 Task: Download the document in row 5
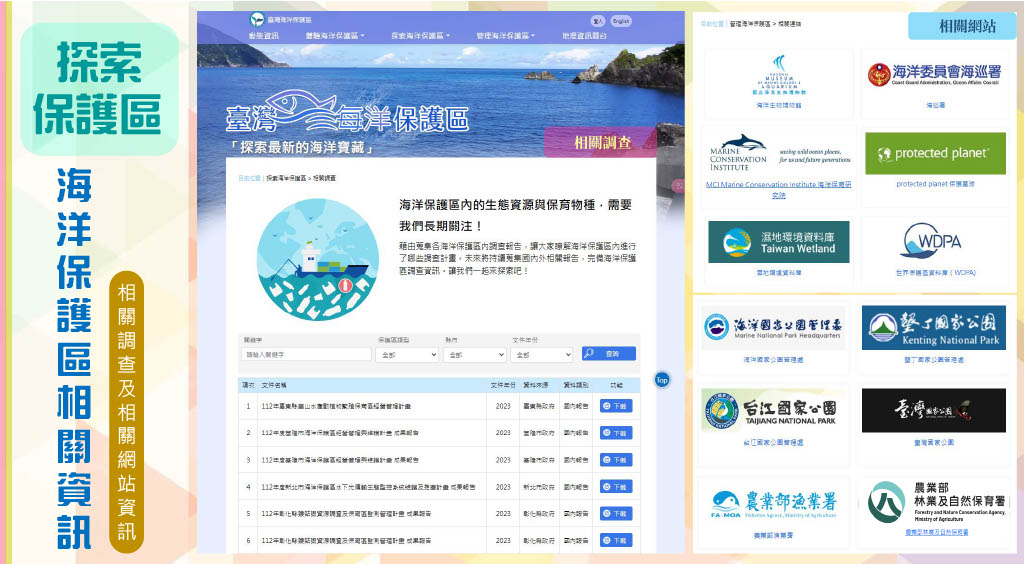tap(616, 514)
